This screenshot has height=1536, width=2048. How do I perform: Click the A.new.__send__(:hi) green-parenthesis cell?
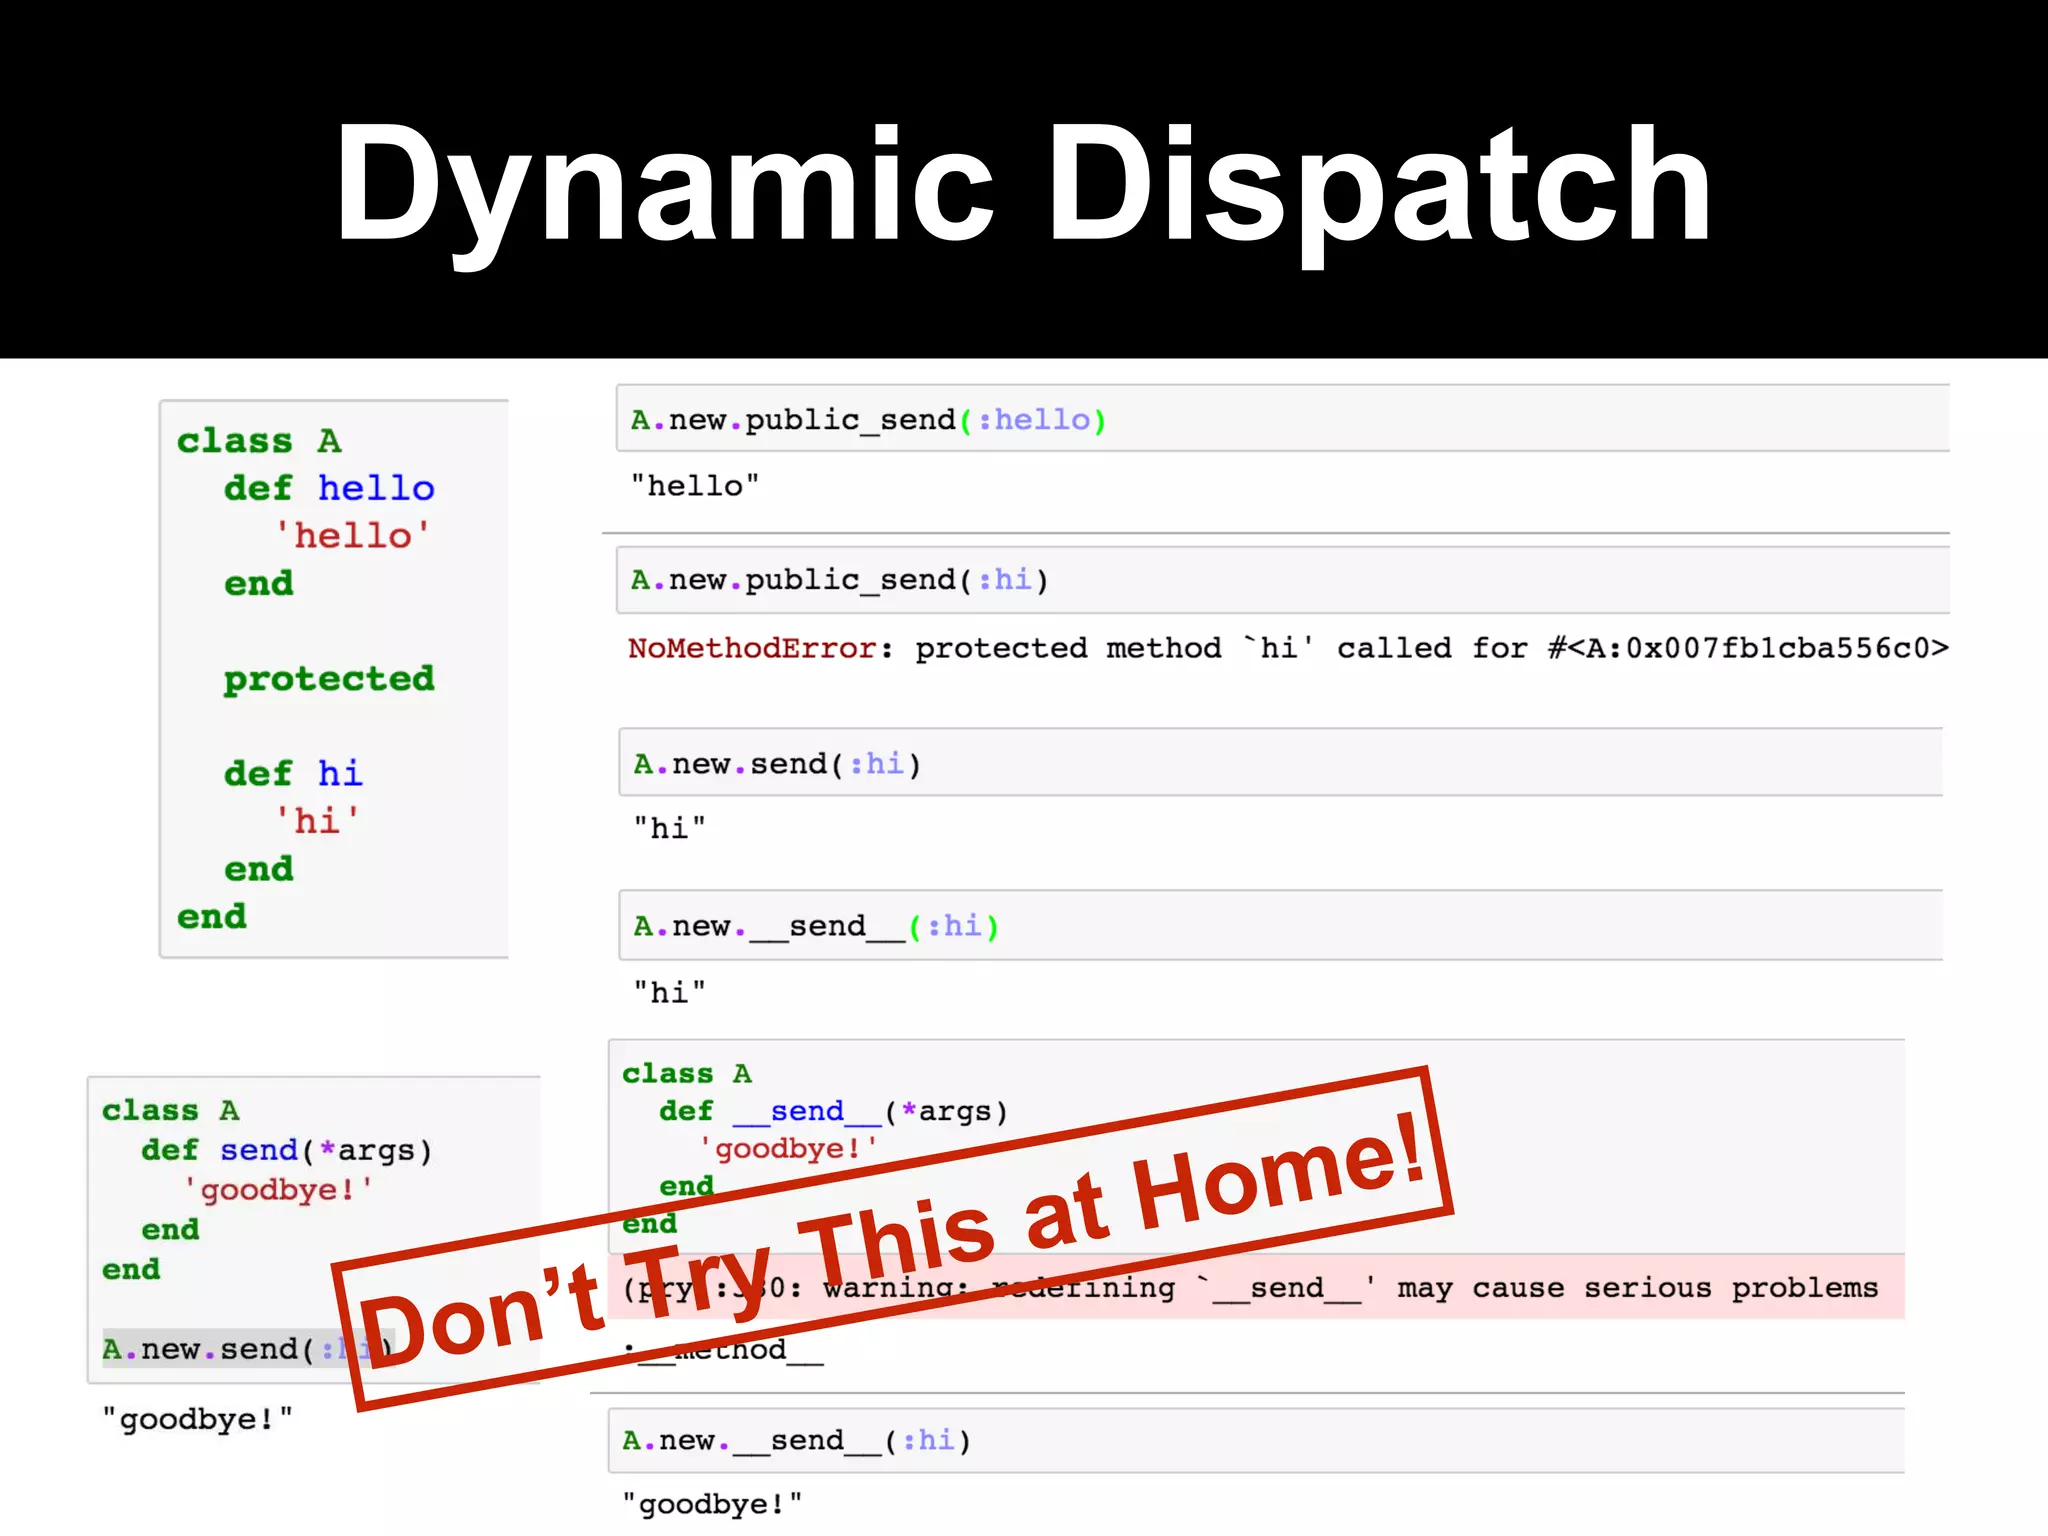tap(816, 926)
